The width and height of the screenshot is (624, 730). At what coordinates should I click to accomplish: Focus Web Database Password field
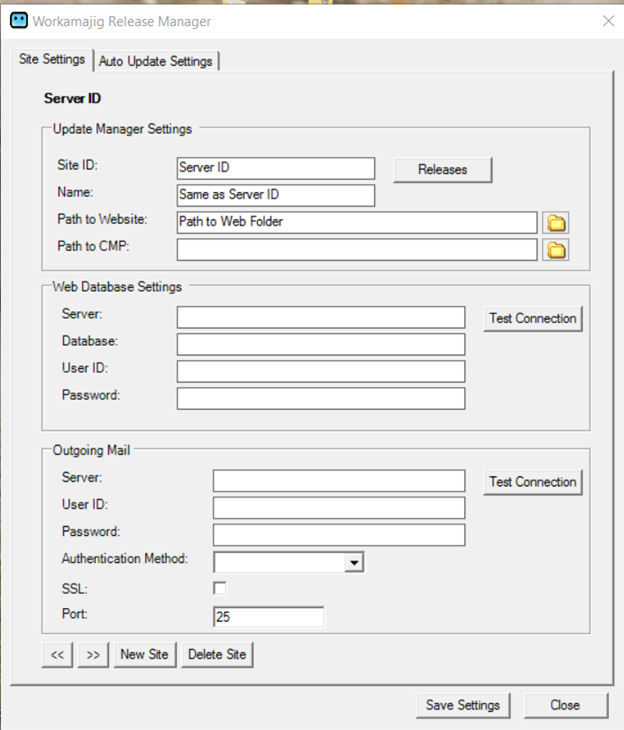pos(321,399)
